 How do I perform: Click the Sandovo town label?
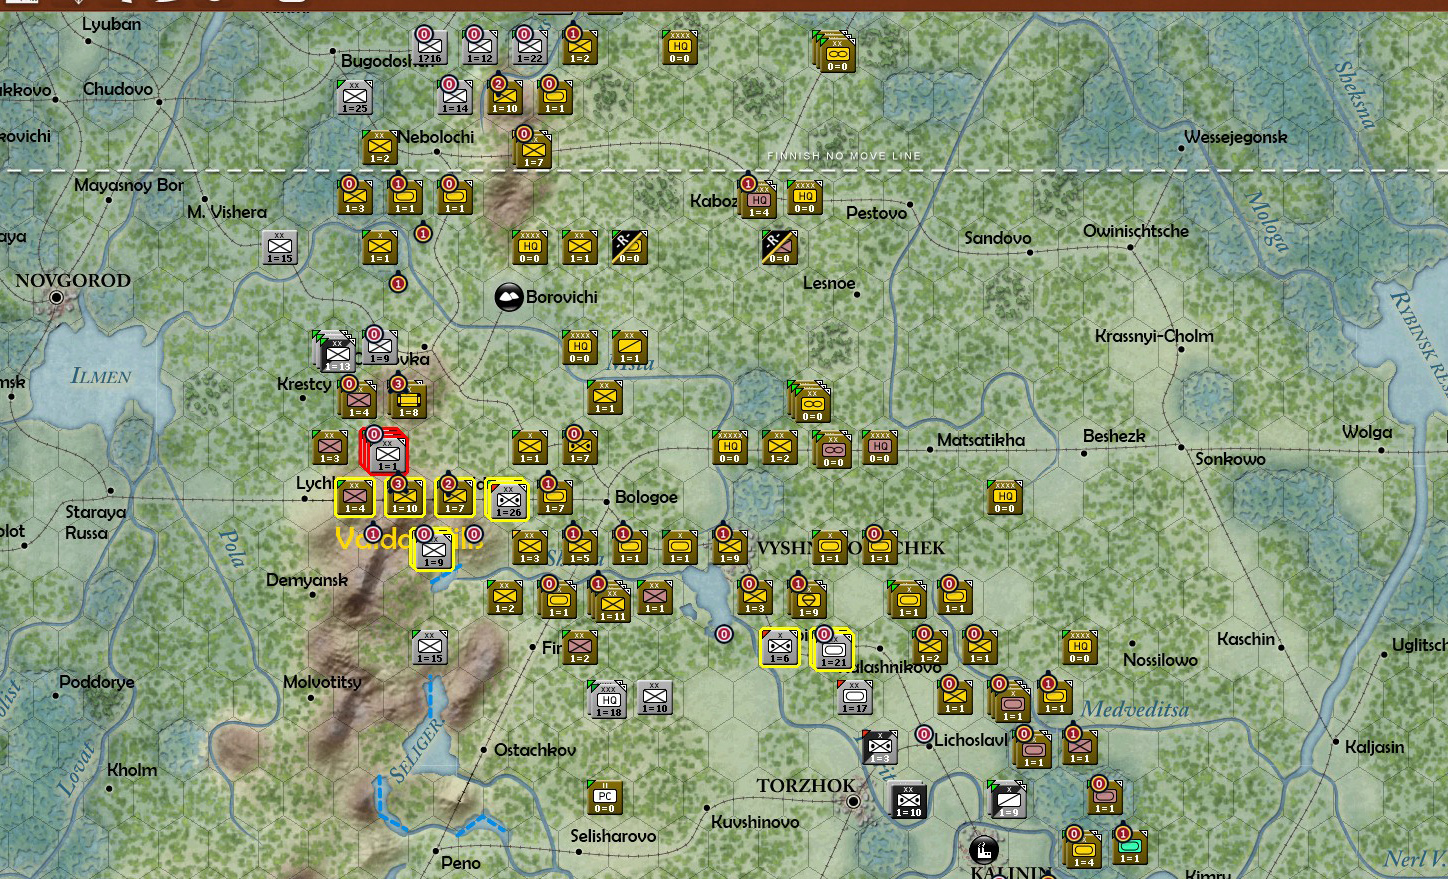(998, 238)
